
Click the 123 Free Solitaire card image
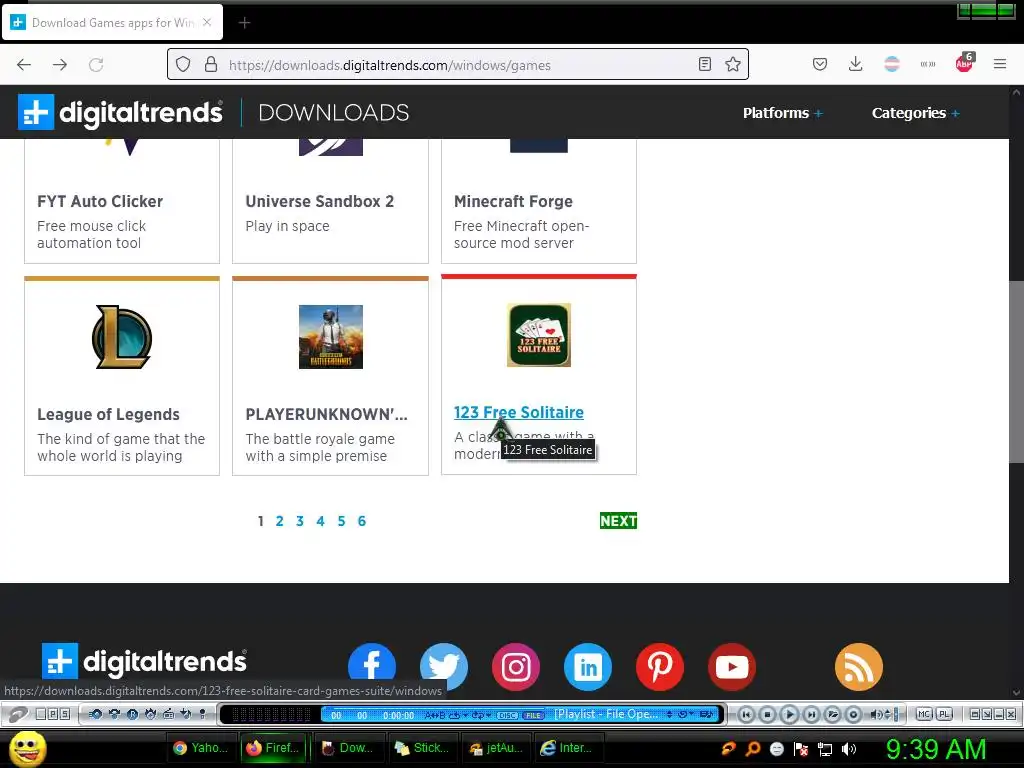(x=539, y=335)
